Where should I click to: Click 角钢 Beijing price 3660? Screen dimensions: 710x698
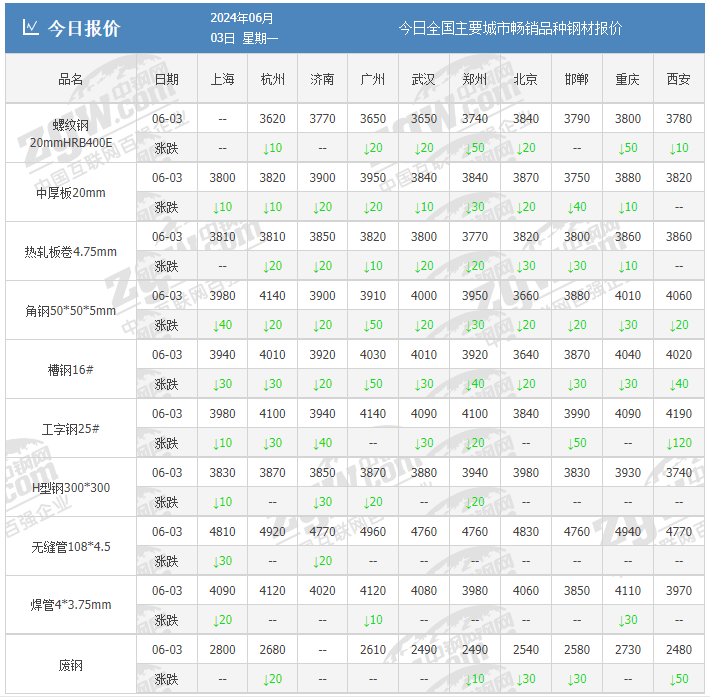pos(526,296)
